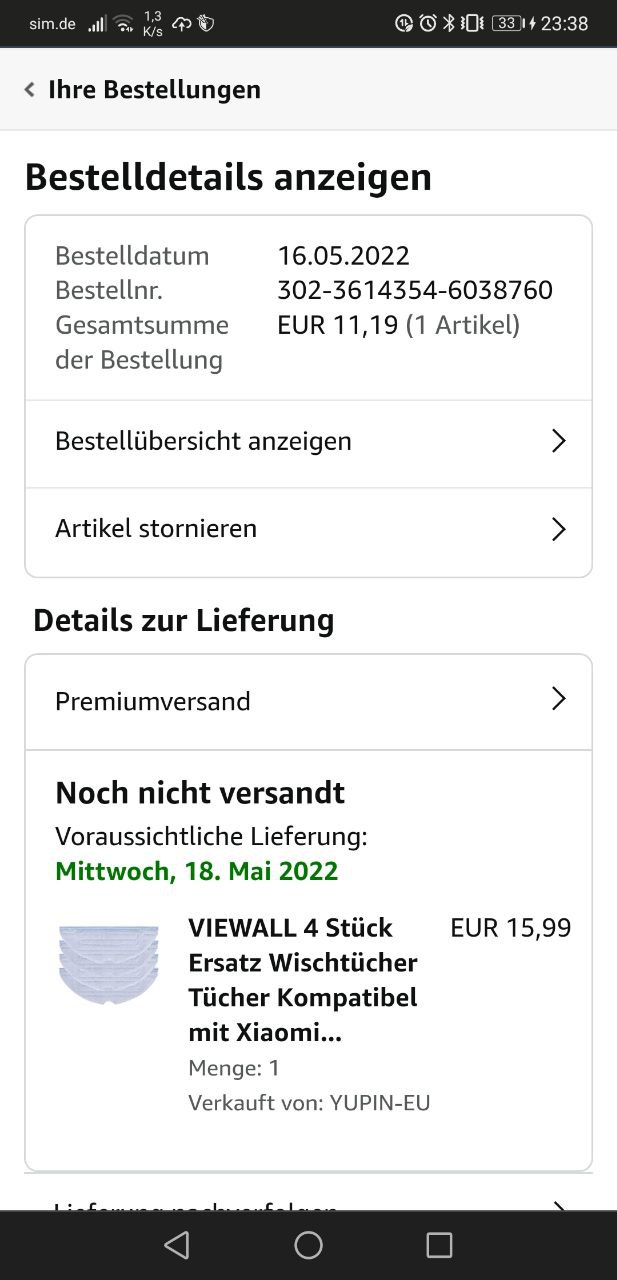Open Premiumversand shipping details row
The height and width of the screenshot is (1280, 617).
pyautogui.click(x=153, y=701)
